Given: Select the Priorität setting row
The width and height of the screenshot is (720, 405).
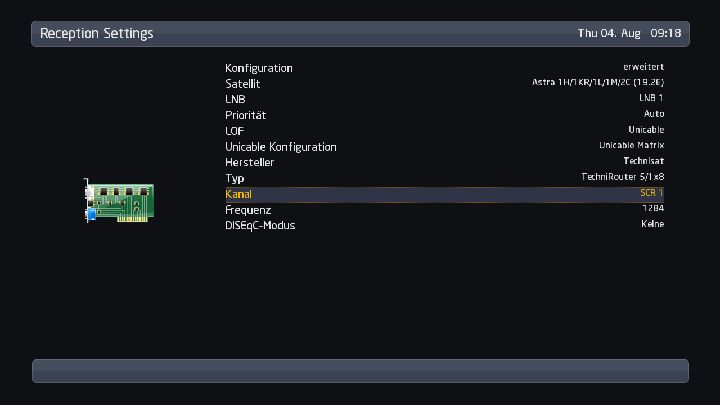Looking at the screenshot, I should pyautogui.click(x=246, y=115).
